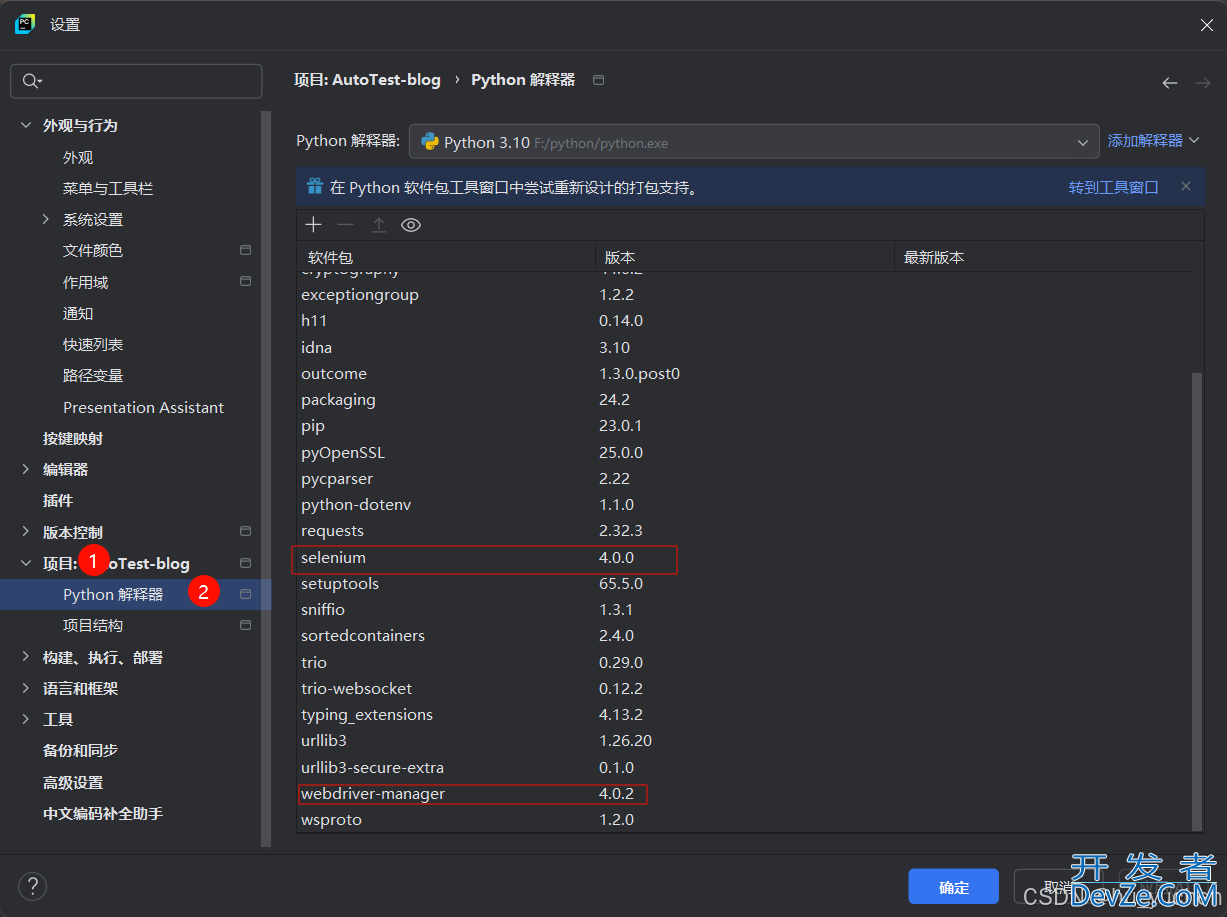Image resolution: width=1227 pixels, height=917 pixels.
Task: Click the remove package minus icon
Action: click(x=345, y=225)
